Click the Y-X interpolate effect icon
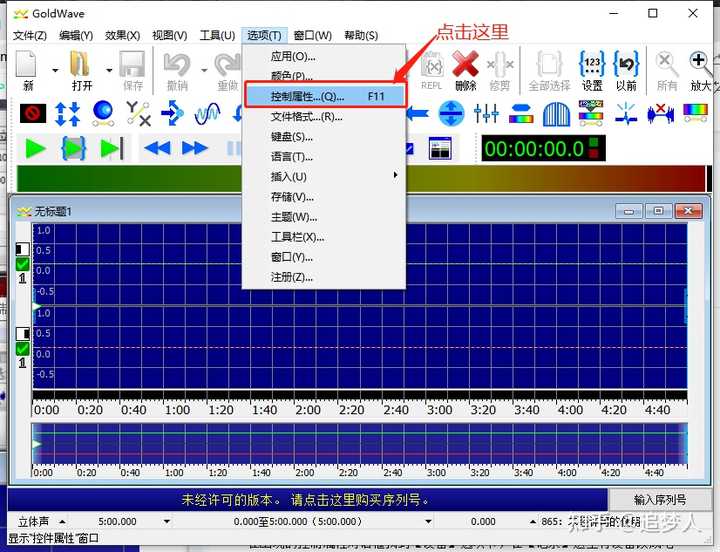The width and height of the screenshot is (720, 552). point(138,113)
